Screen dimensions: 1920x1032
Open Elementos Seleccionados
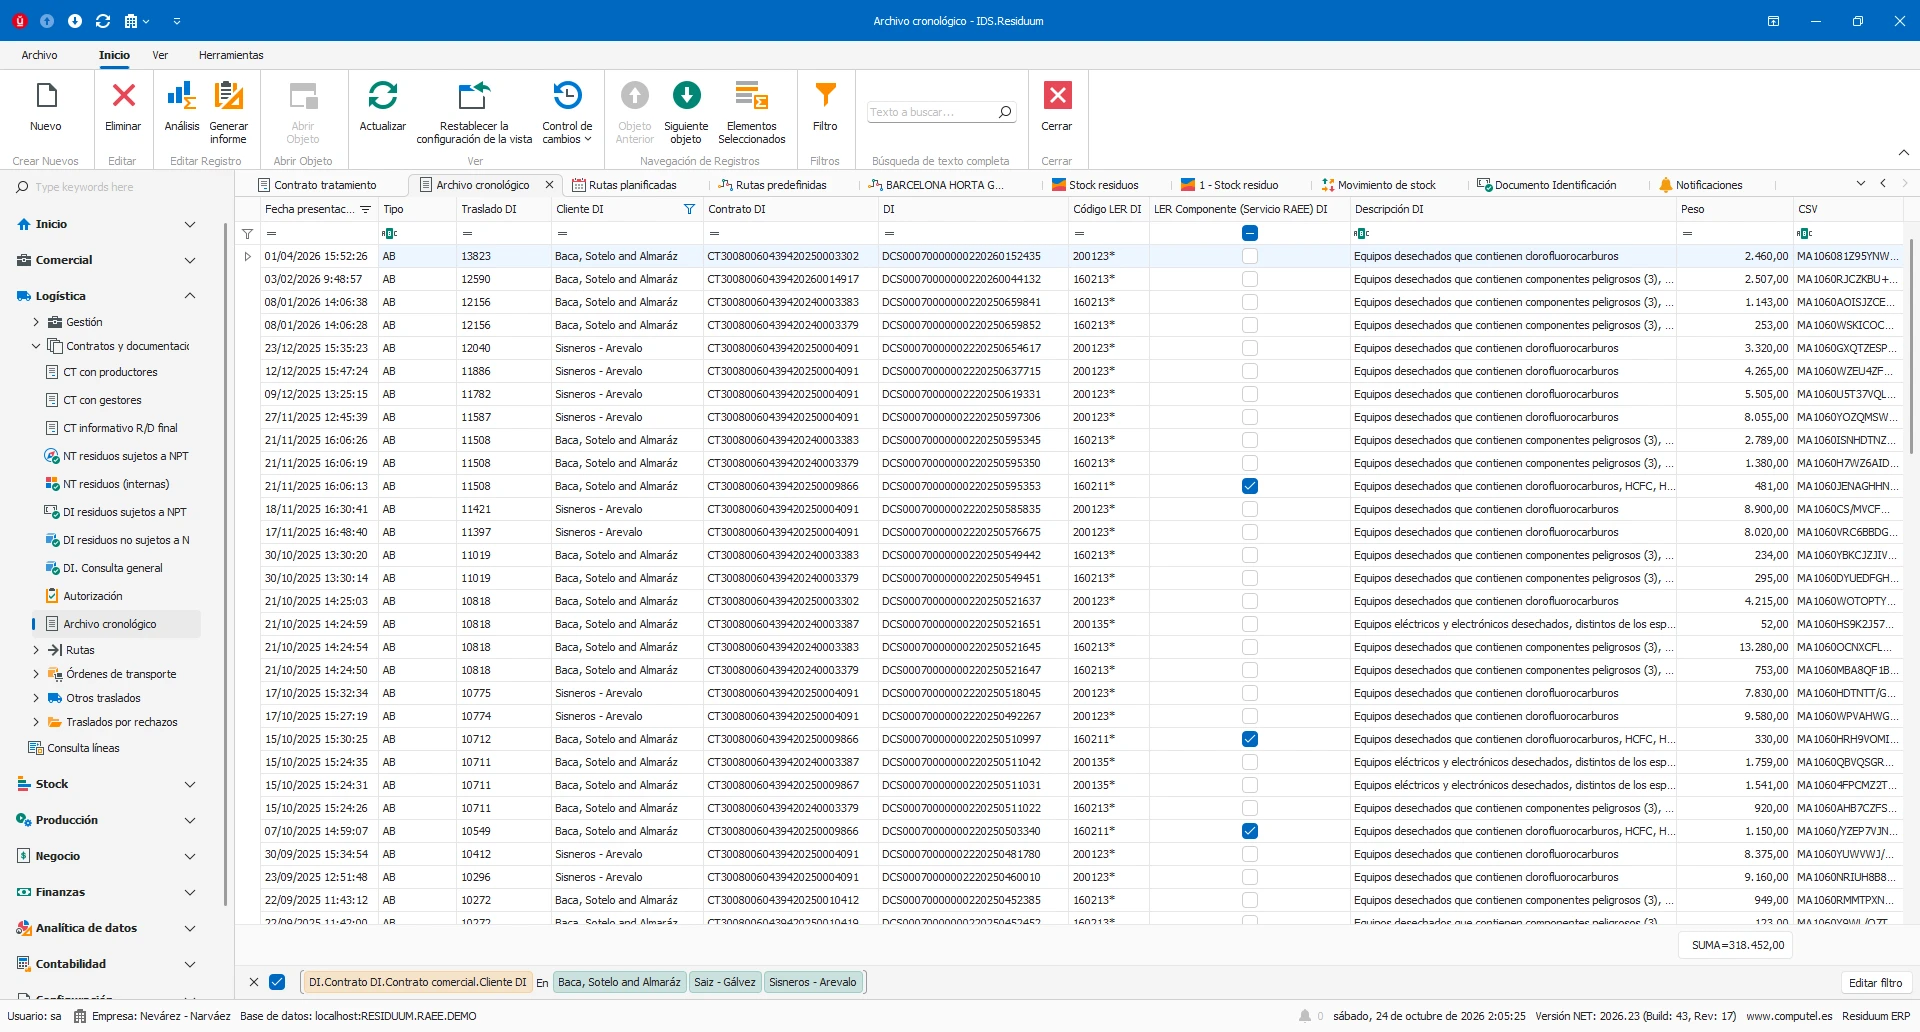(752, 96)
